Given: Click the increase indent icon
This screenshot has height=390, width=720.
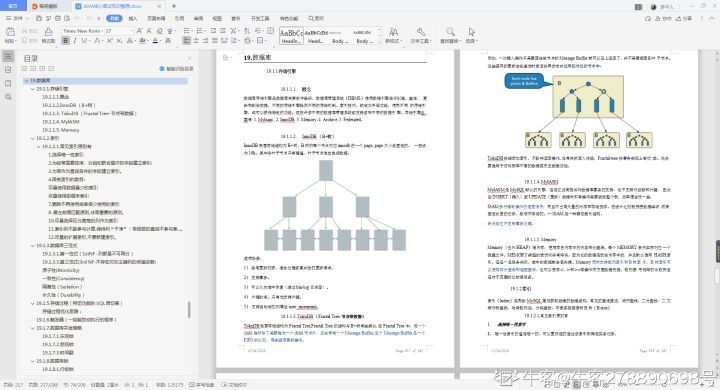Looking at the screenshot, I should pos(223,31).
